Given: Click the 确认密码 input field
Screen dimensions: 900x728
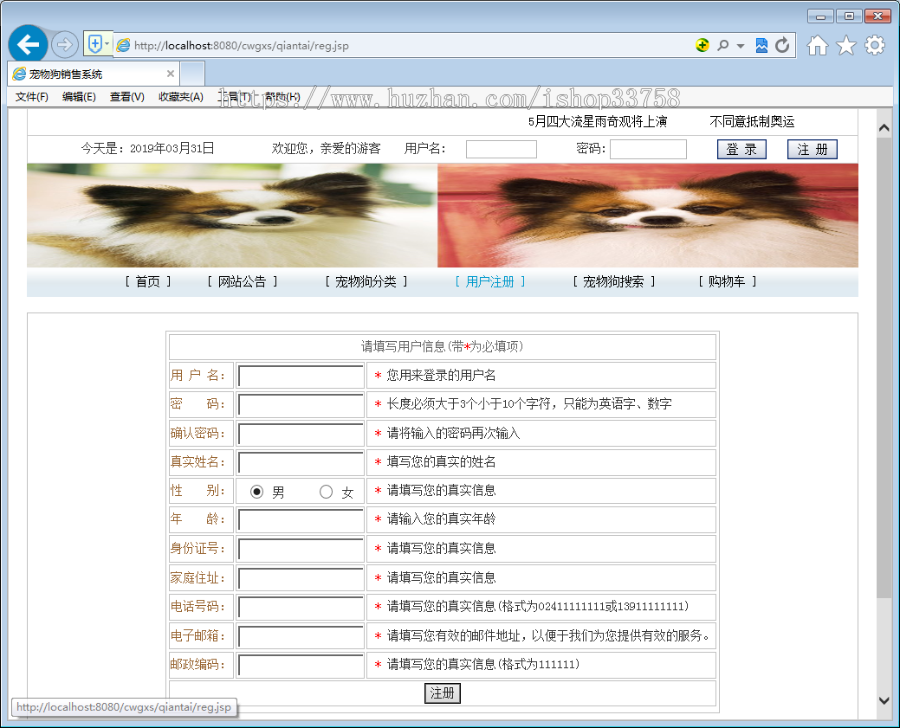Looking at the screenshot, I should (x=301, y=433).
